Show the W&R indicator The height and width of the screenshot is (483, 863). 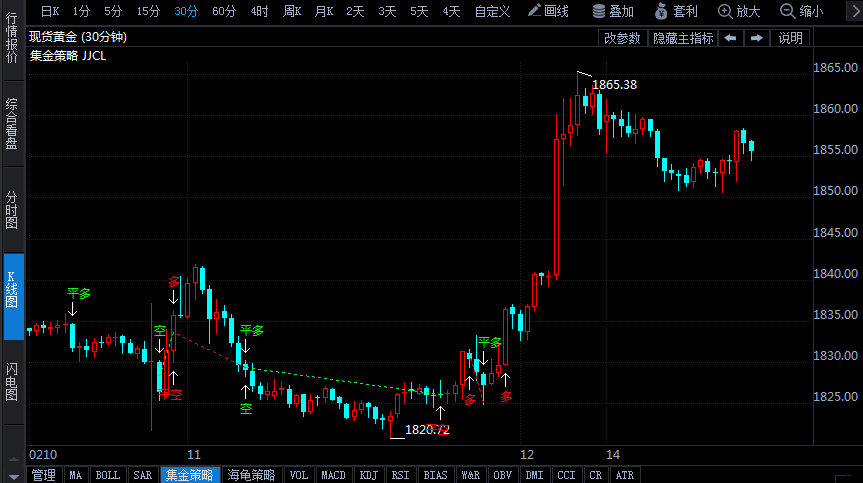pos(471,475)
